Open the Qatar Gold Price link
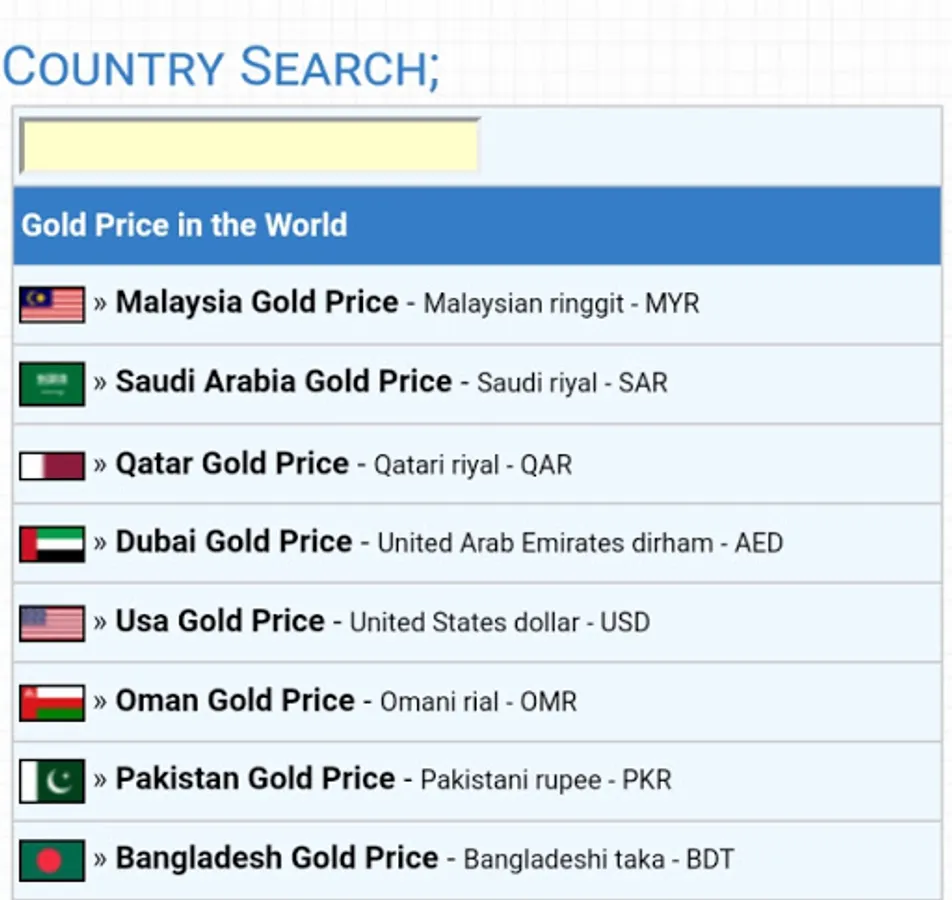Screen dimensions: 952x900 pyautogui.click(x=232, y=463)
